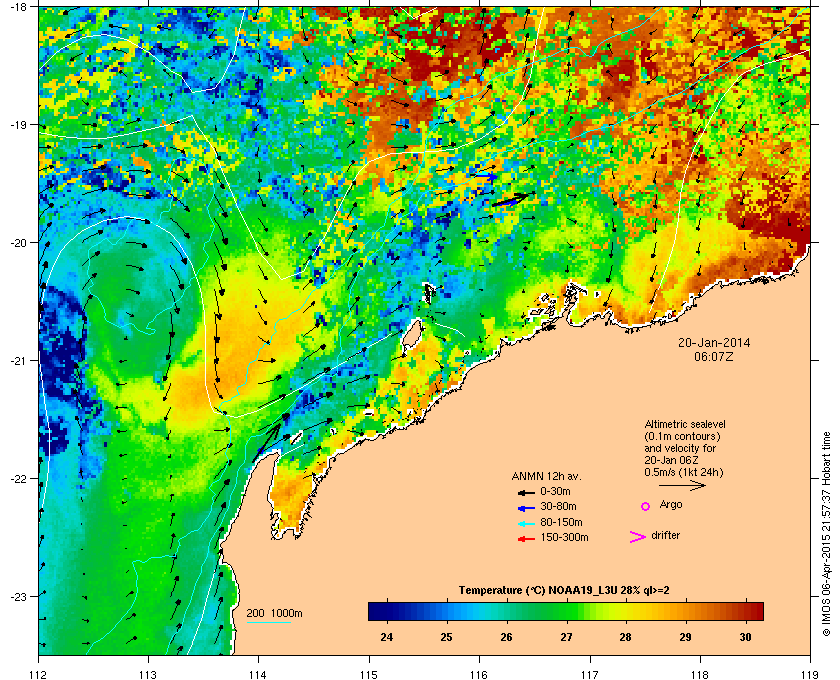Click Barrow Island on the map

coord(411,333)
